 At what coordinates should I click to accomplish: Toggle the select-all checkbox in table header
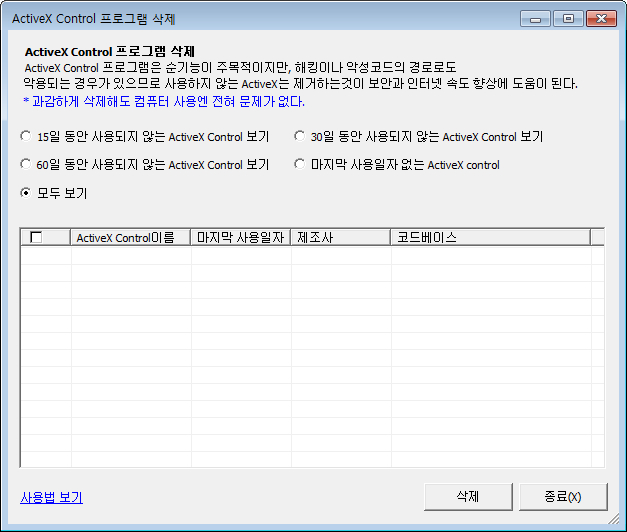click(x=36, y=237)
